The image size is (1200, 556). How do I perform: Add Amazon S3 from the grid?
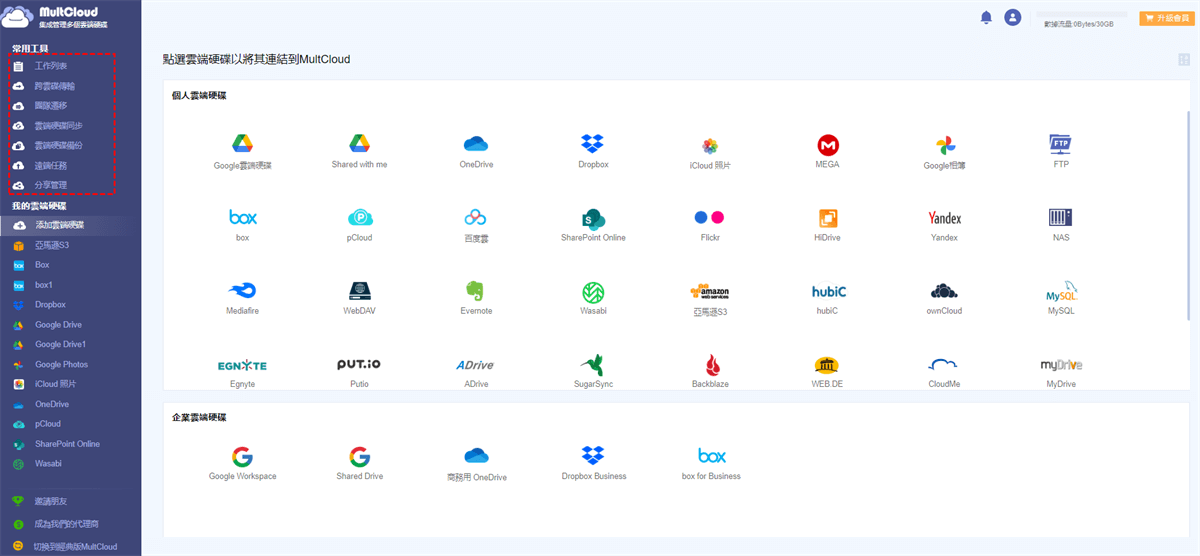pyautogui.click(x=710, y=298)
